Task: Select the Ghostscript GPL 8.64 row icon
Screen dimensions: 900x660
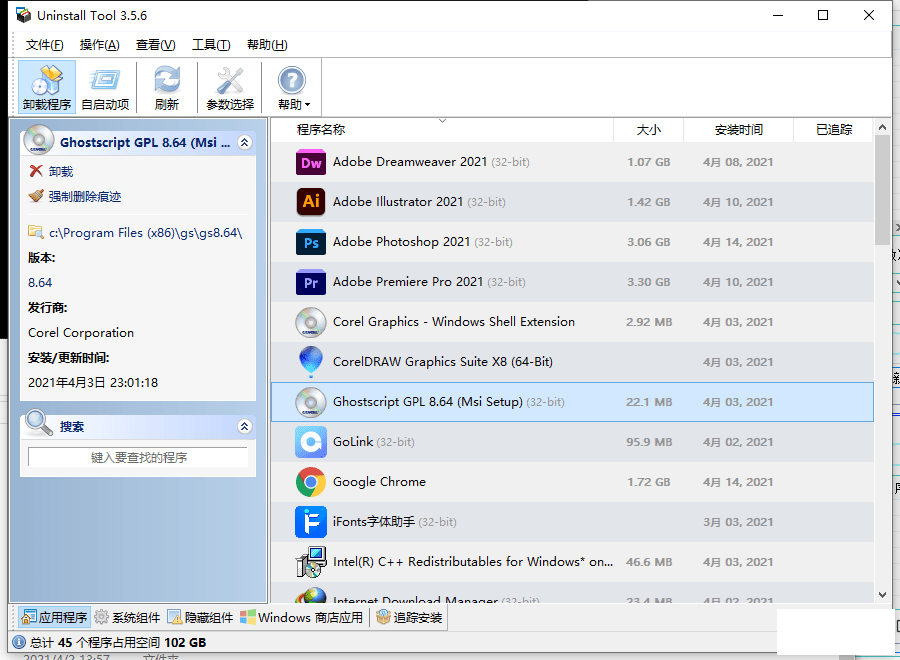Action: [311, 402]
